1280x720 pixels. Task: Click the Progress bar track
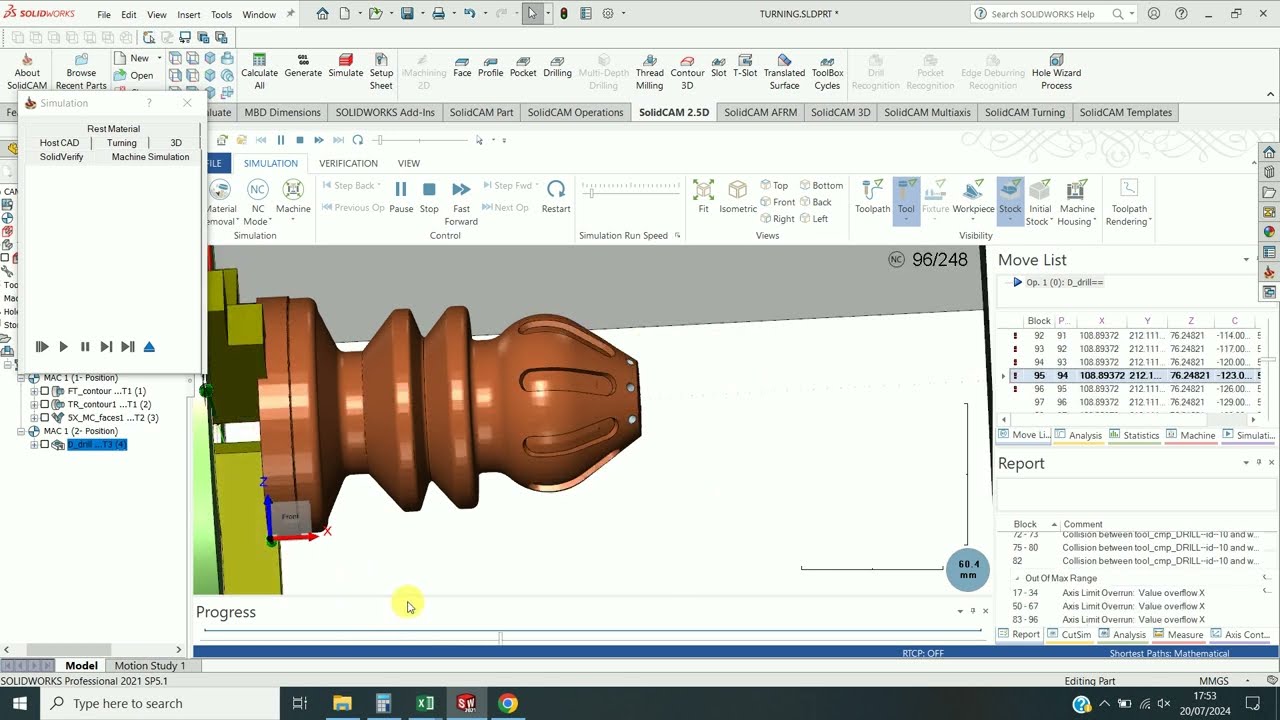tap(592, 632)
